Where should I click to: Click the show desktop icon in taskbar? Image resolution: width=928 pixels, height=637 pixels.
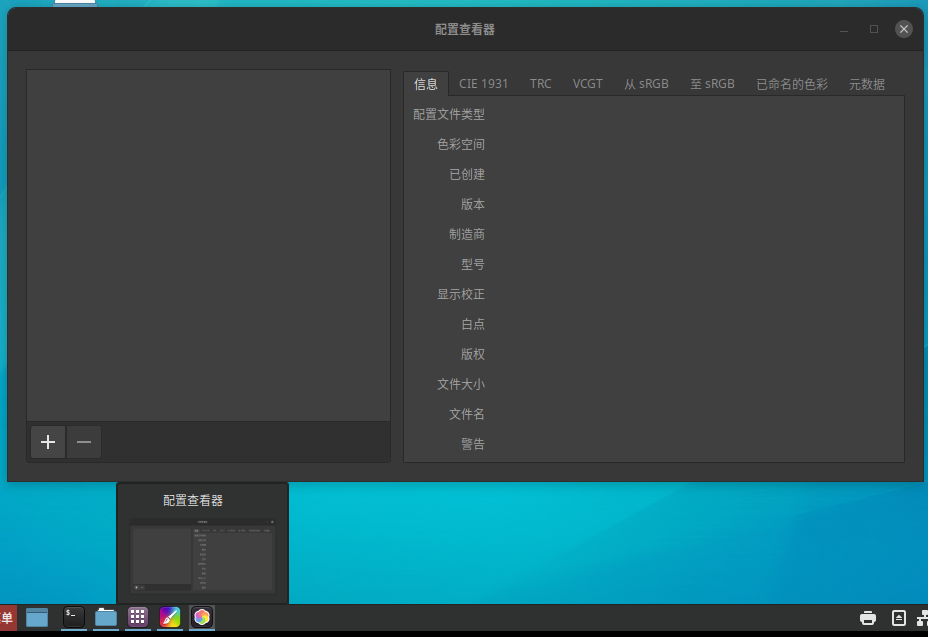click(37, 617)
